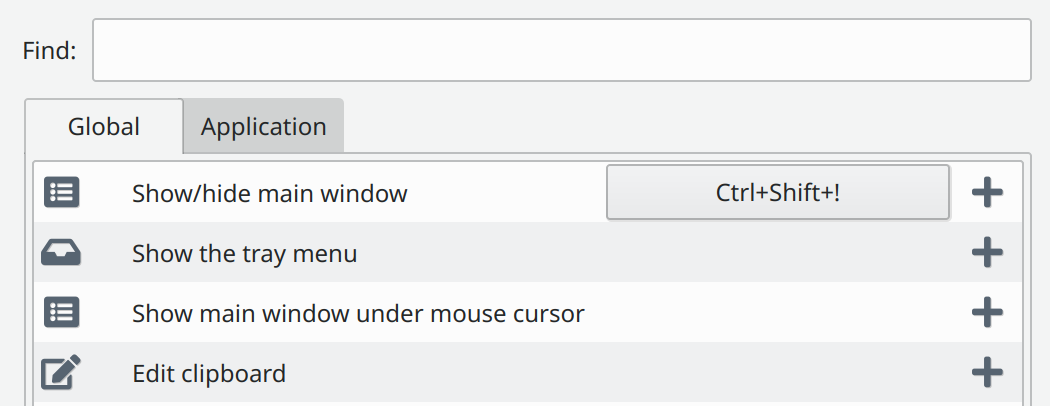Click empty shortcut area of tray menu row
This screenshot has width=1050, height=406.
778,253
